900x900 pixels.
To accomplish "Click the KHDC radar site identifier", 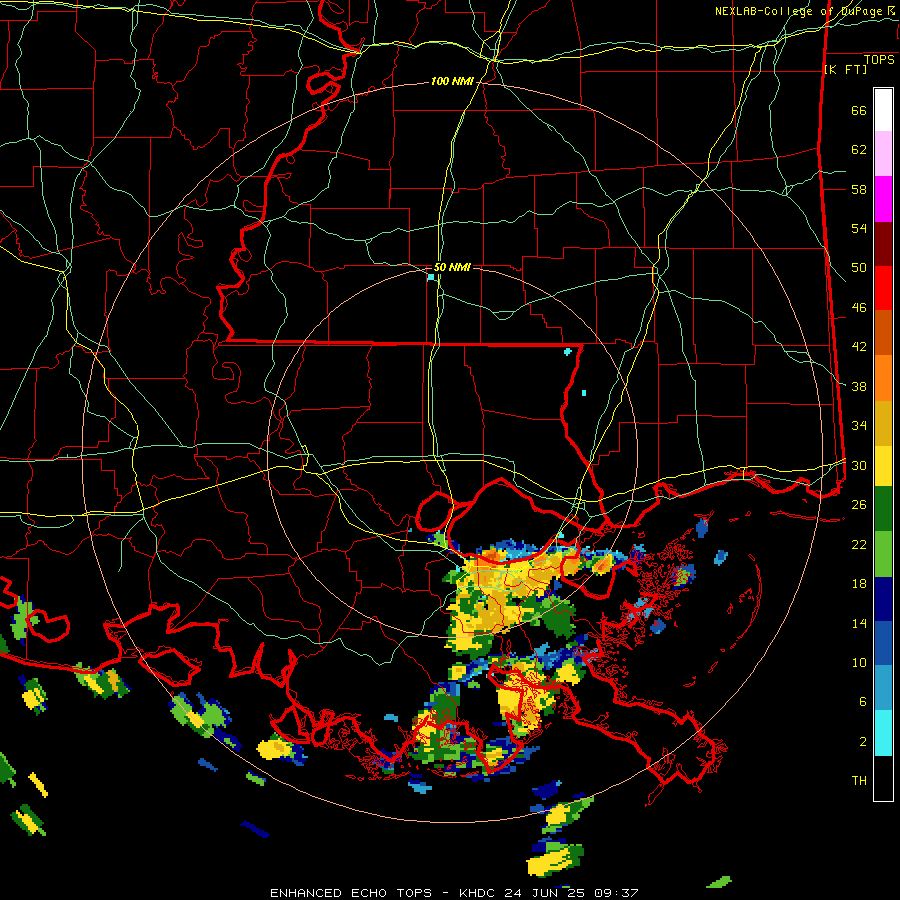I will pos(479,893).
